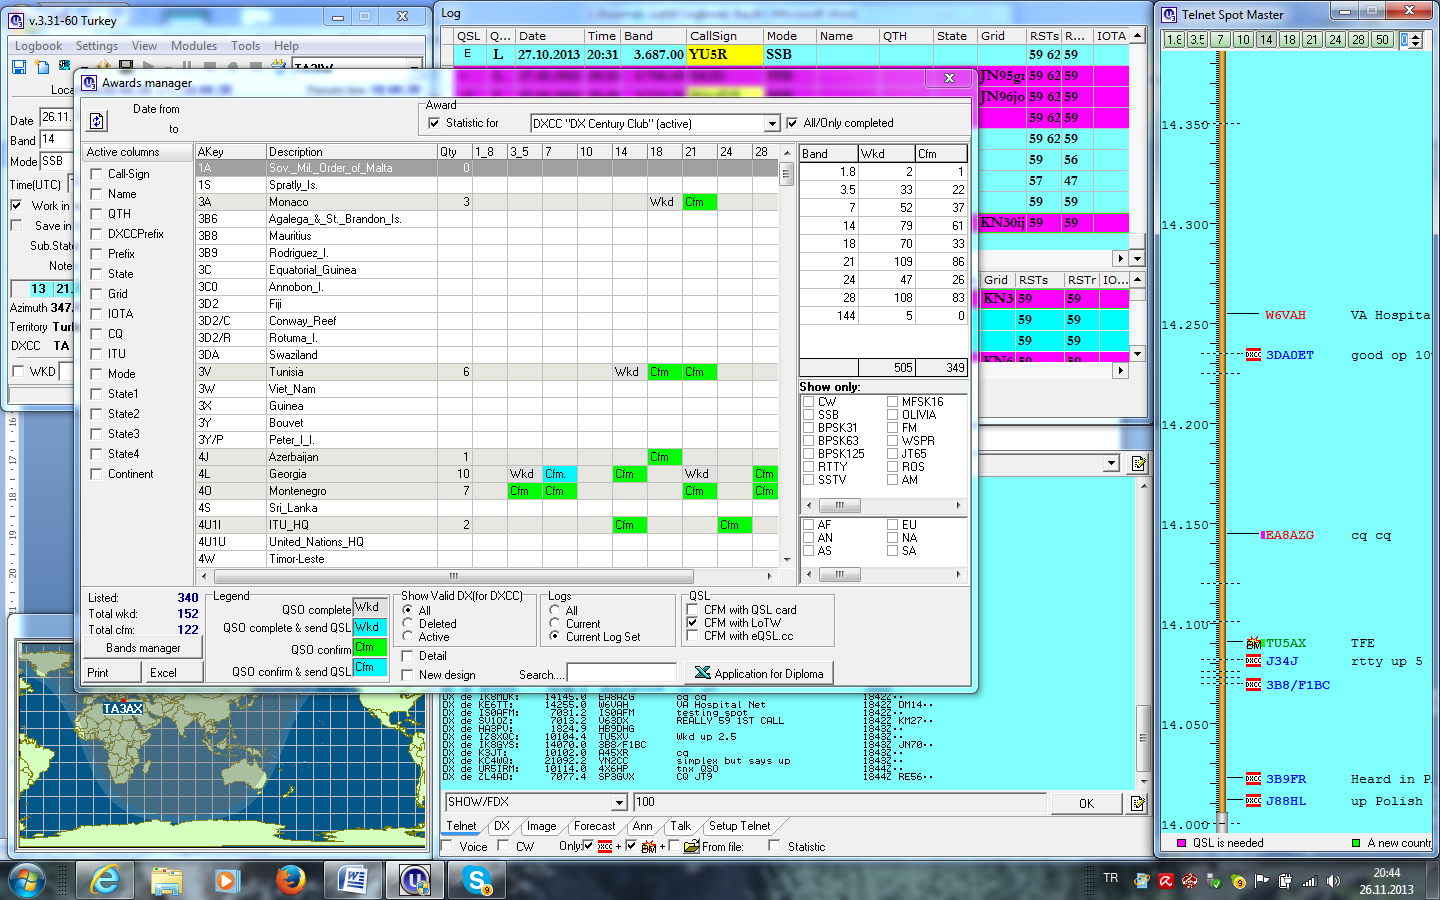This screenshot has height=900, width=1440.
Task: Click QSO confirm & send QSL cyan swatch
Action: coord(370,668)
